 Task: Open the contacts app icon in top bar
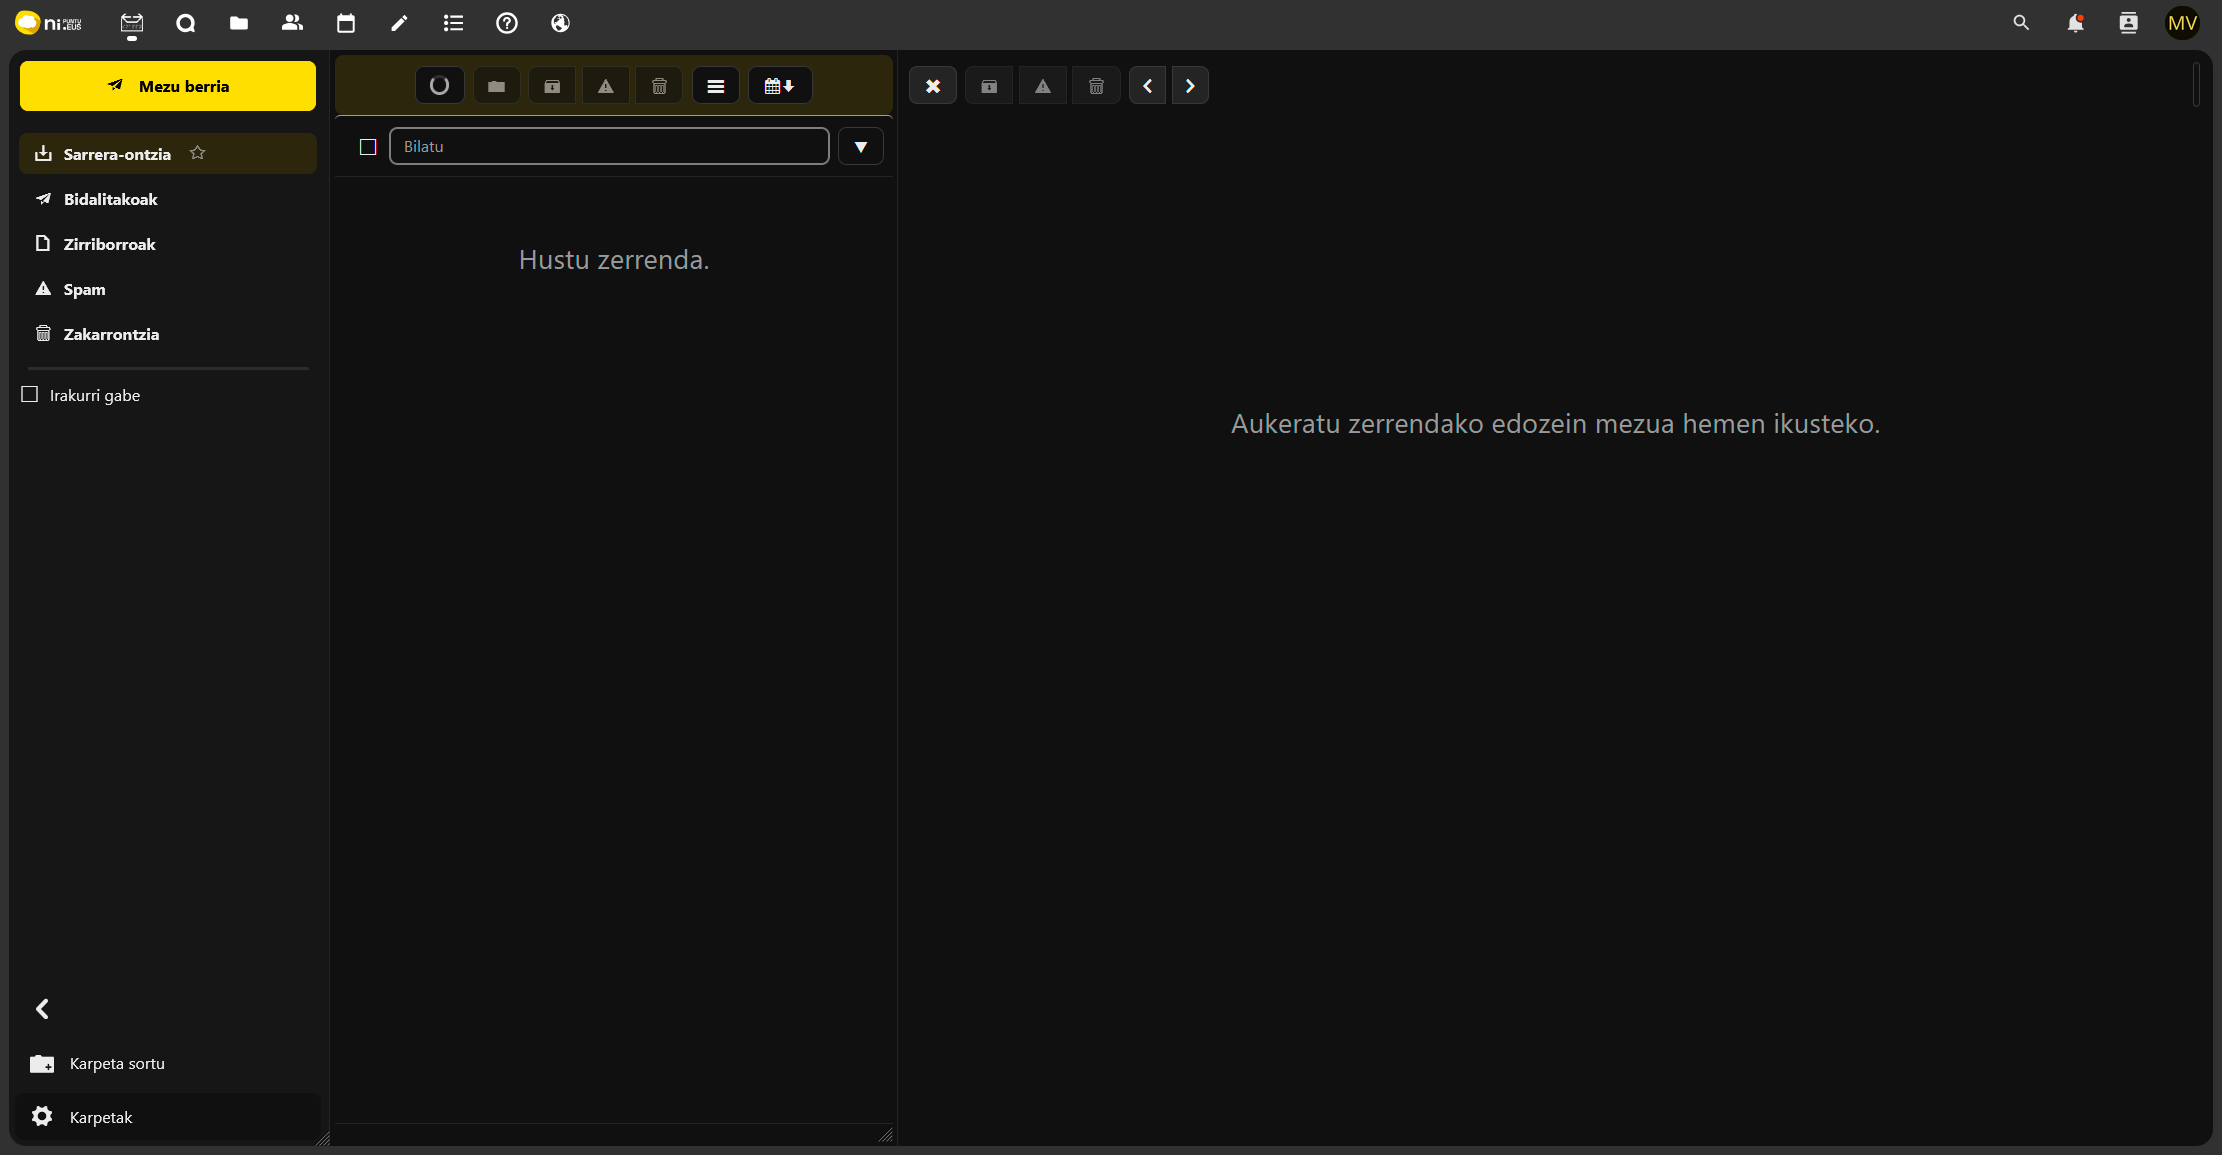[x=292, y=23]
